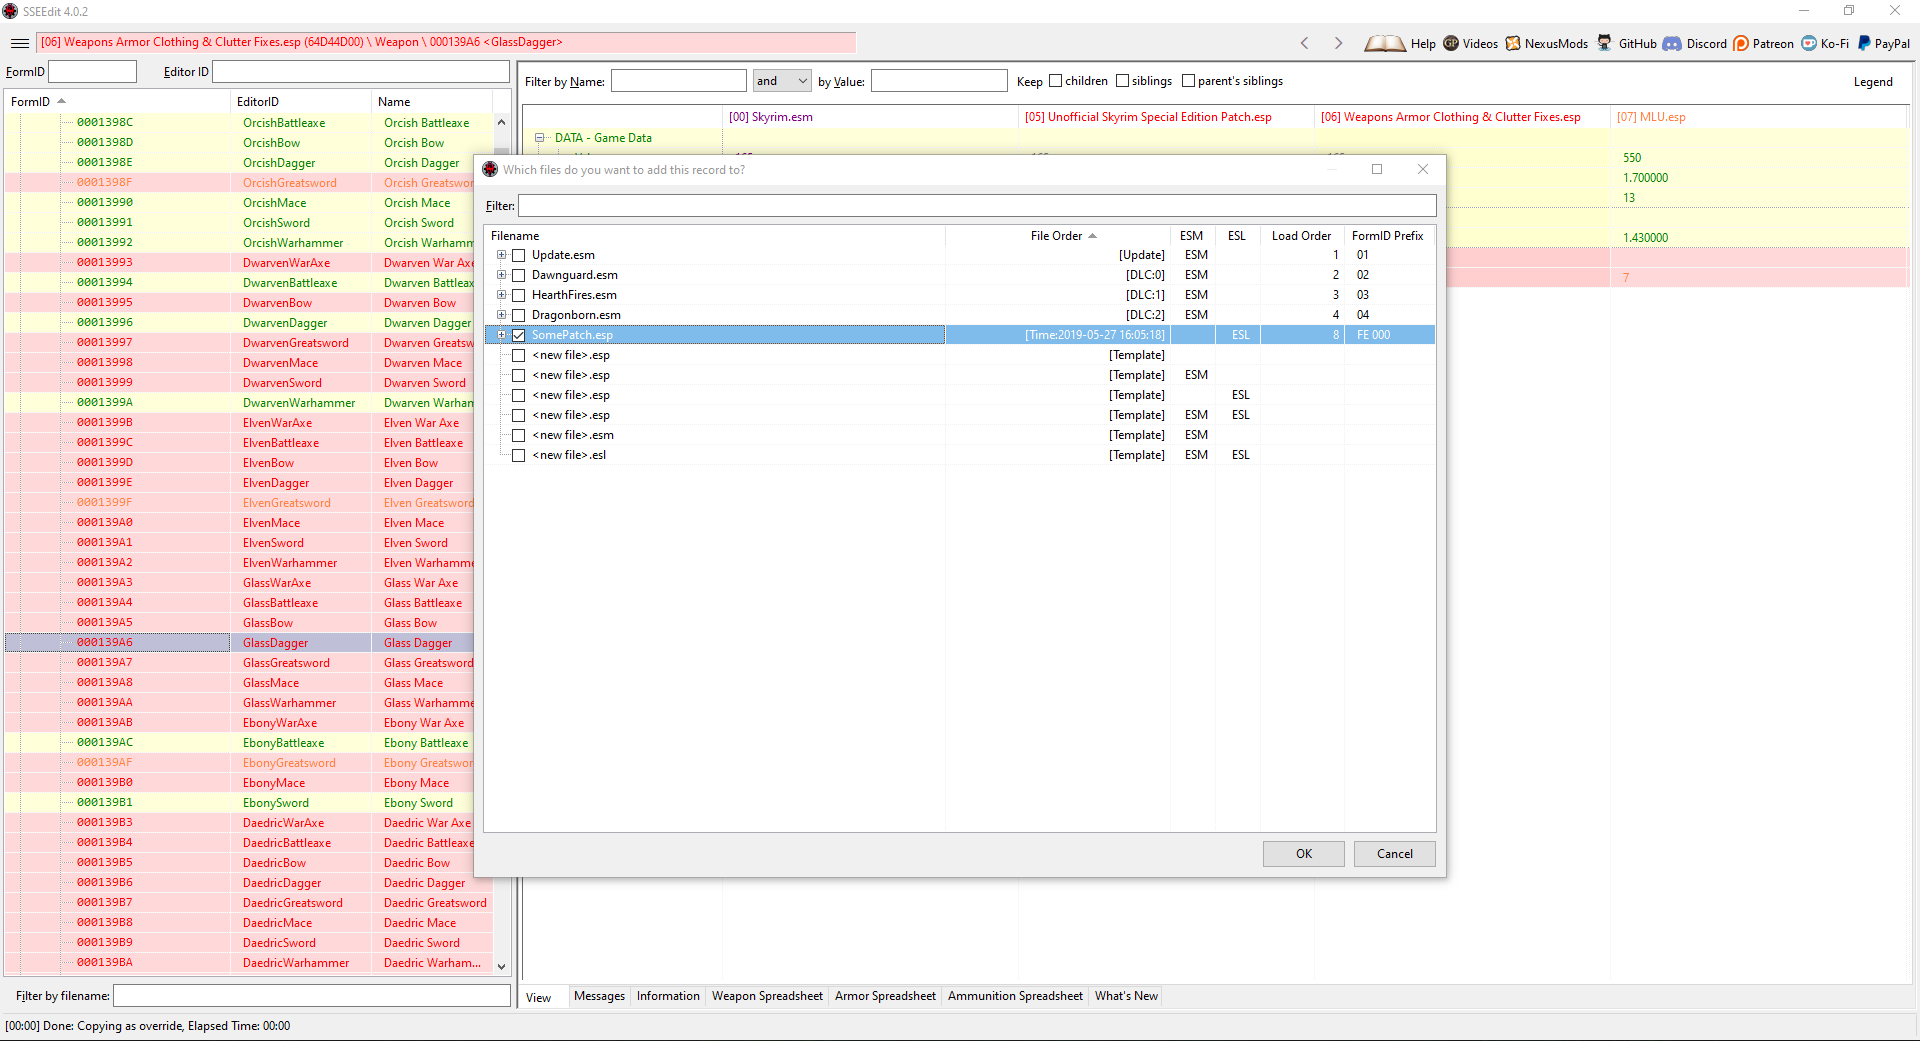The width and height of the screenshot is (1920, 1041).
Task: Open GitHub link icon
Action: pos(1605,43)
